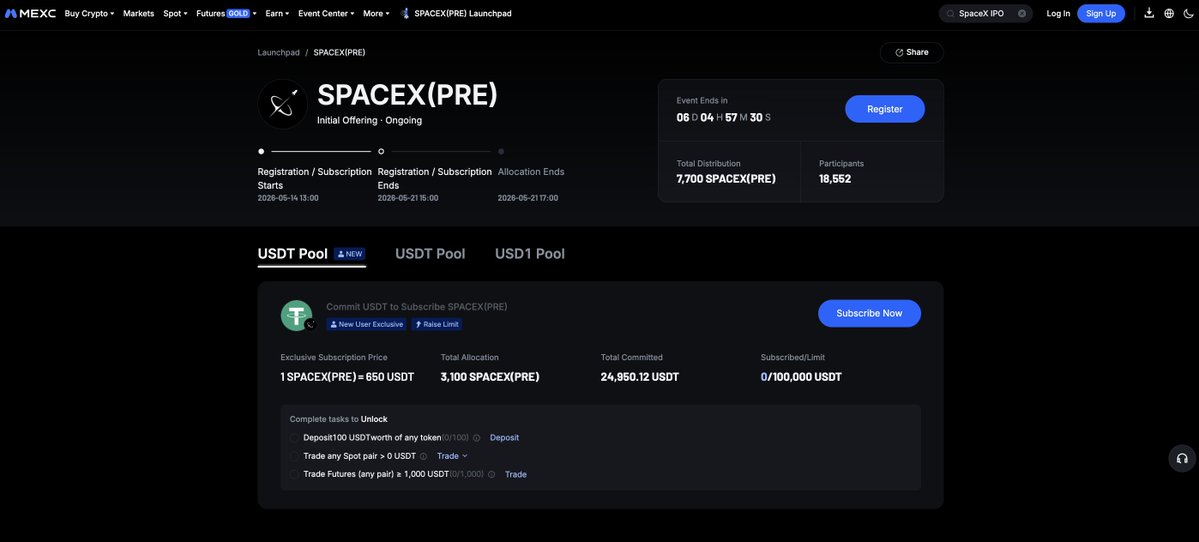1199x542 pixels.
Task: Click the info icon next to Futures task
Action: tap(492, 475)
